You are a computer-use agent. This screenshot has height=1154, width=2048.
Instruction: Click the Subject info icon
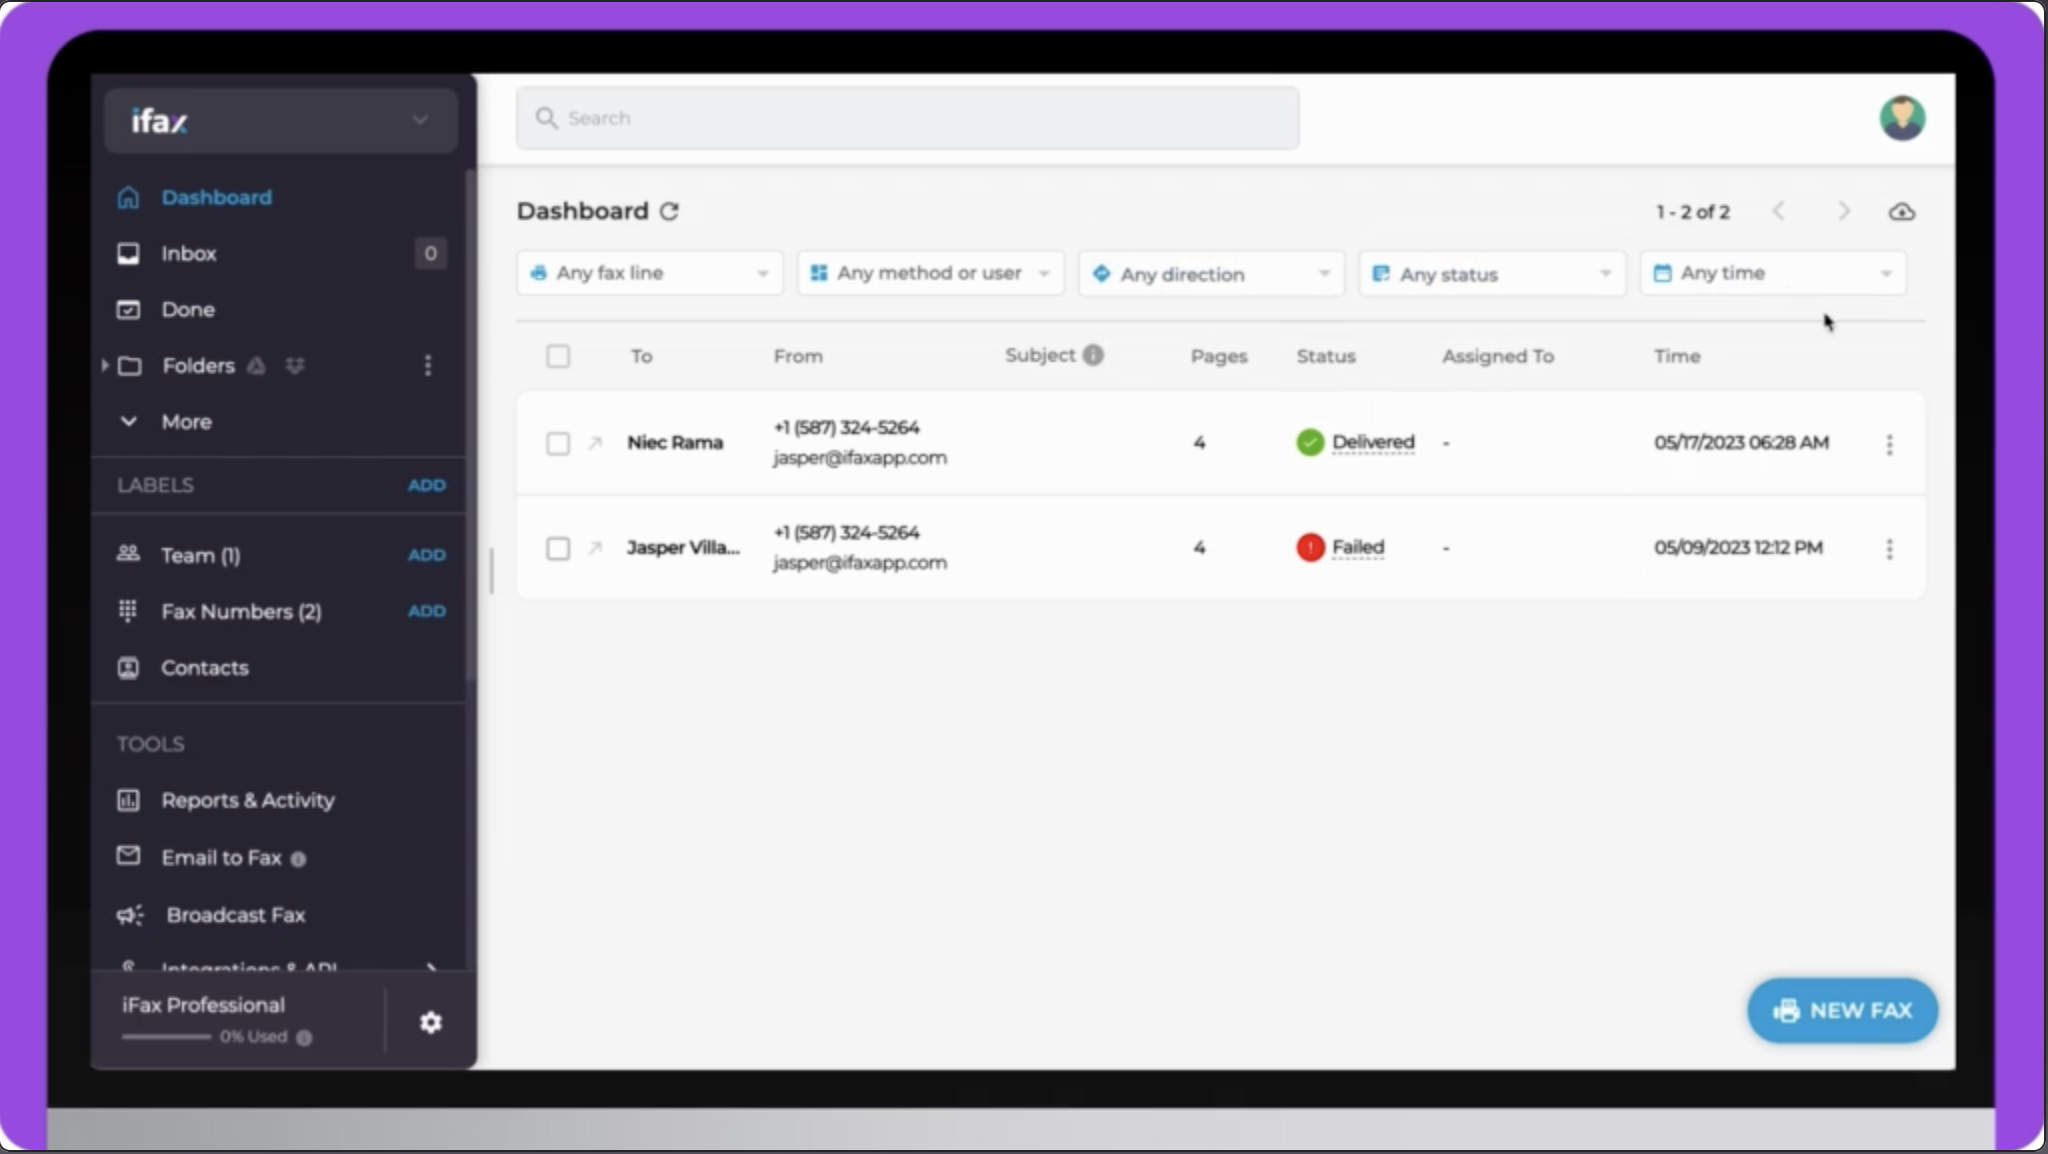tap(1093, 355)
